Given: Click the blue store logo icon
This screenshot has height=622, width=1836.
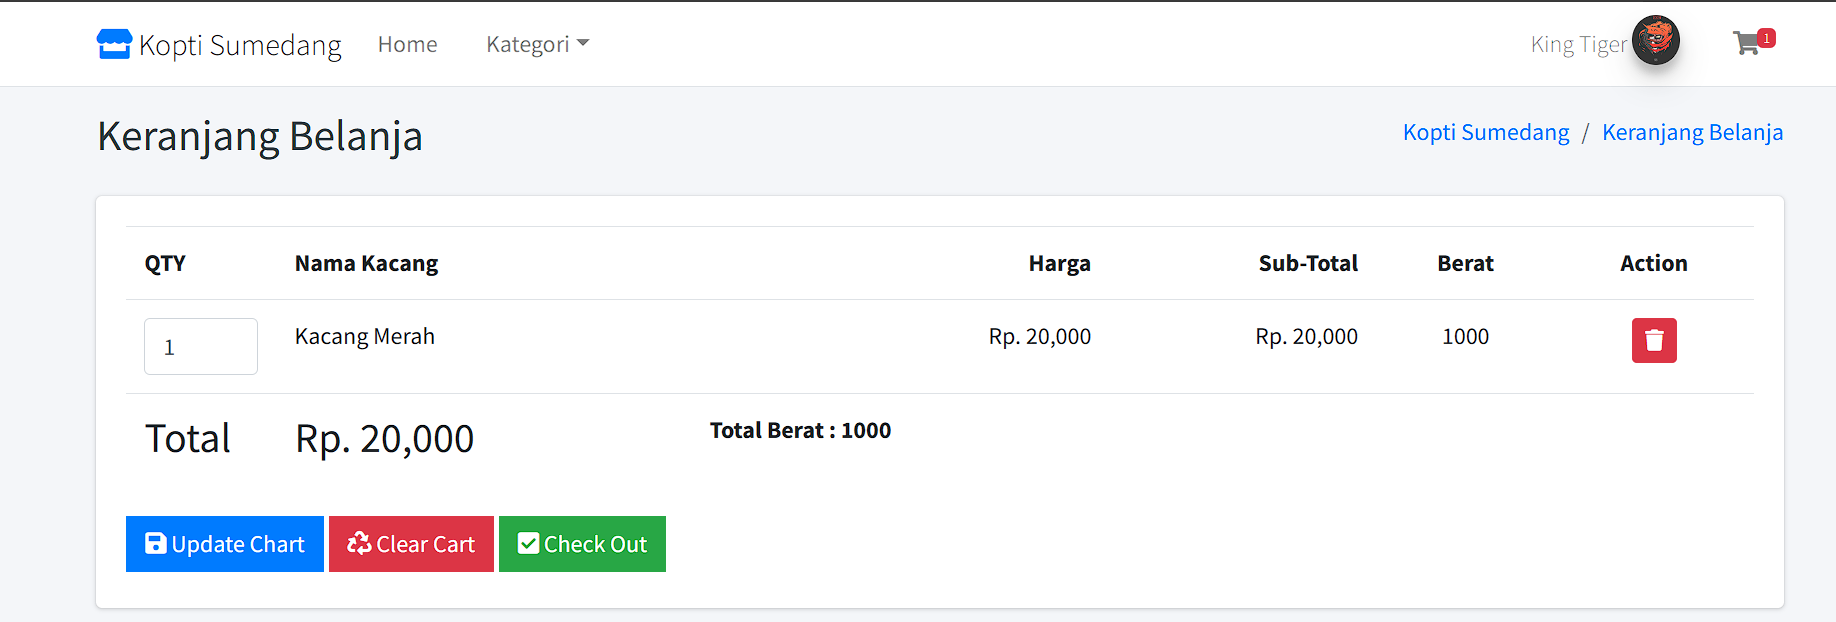Looking at the screenshot, I should 114,44.
